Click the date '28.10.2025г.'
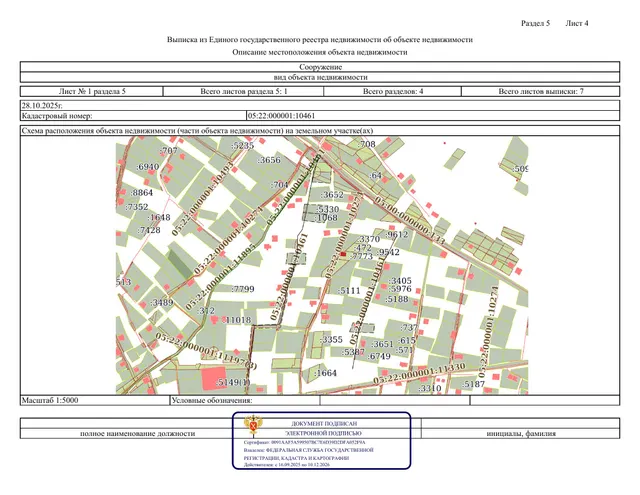The image size is (640, 495). [x=42, y=105]
